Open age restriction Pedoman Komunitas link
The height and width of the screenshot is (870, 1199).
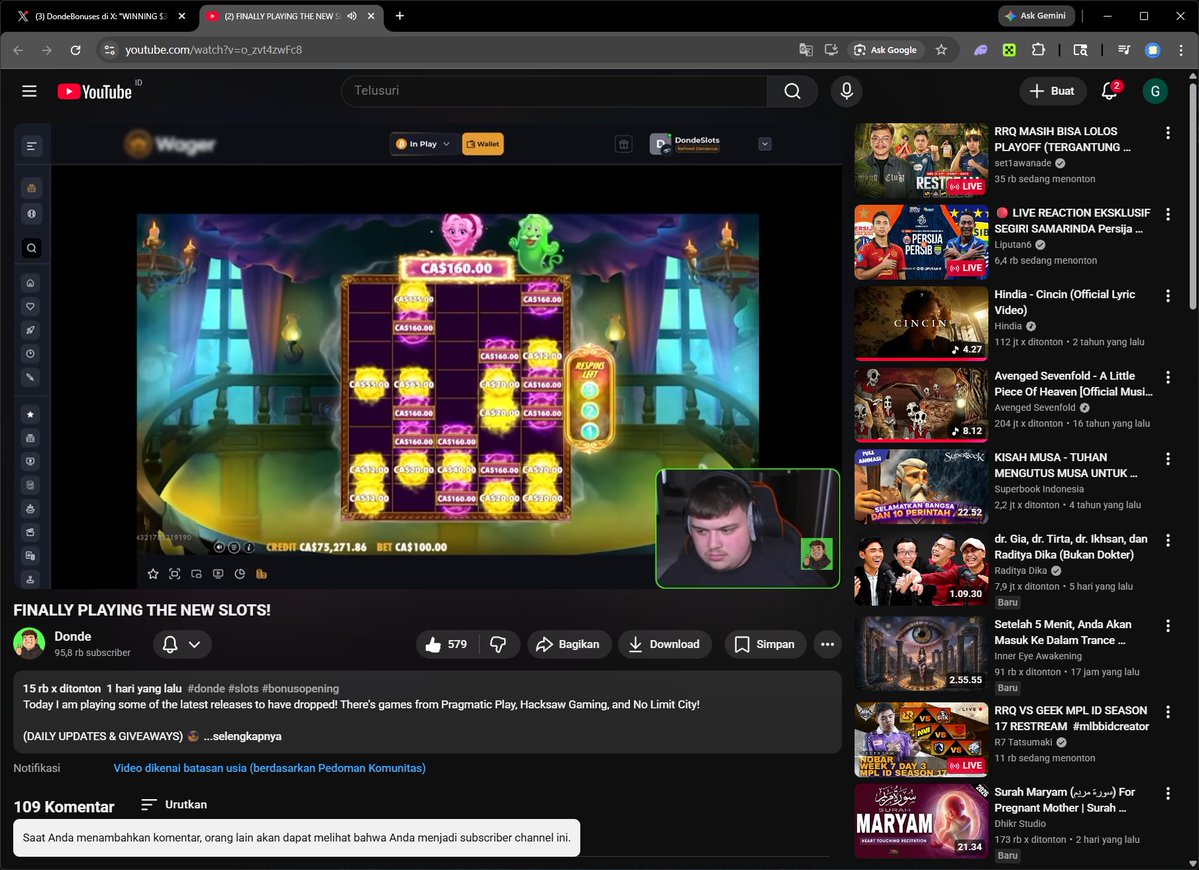coord(269,768)
